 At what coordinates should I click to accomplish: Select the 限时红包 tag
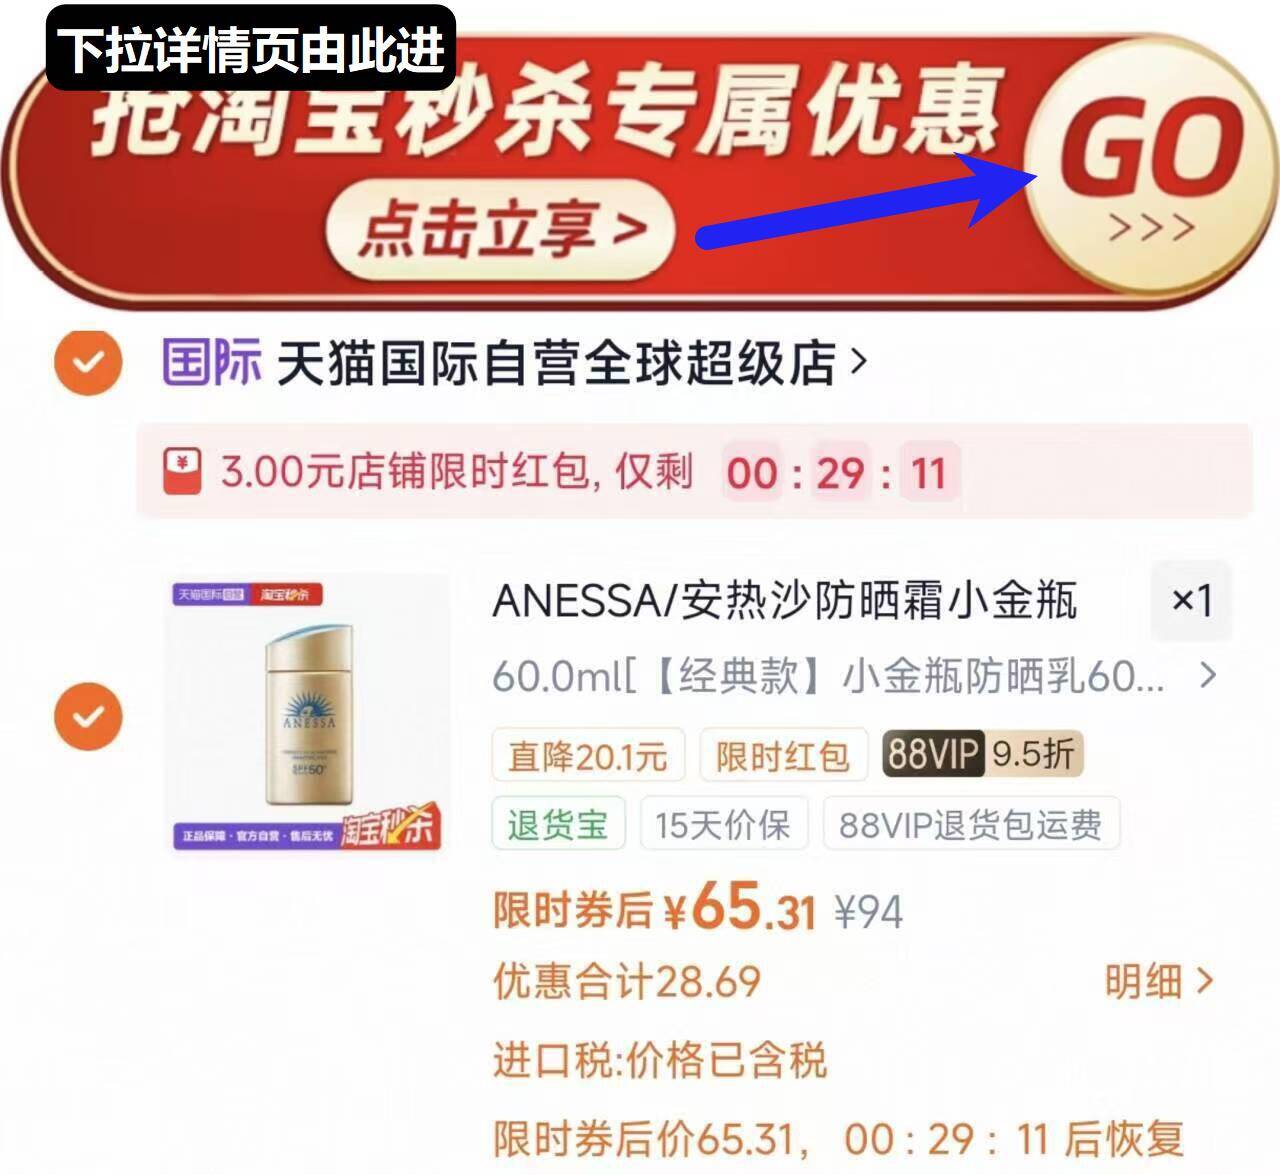click(782, 755)
